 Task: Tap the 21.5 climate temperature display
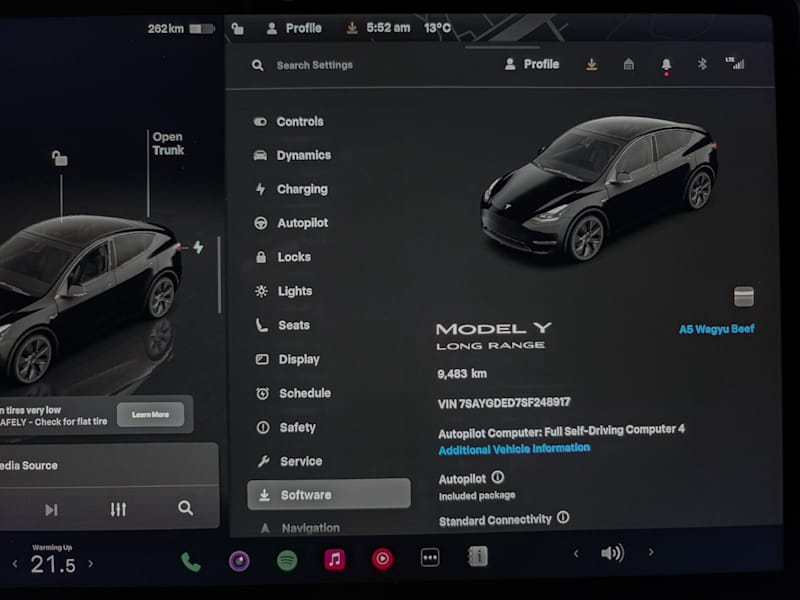click(53, 565)
